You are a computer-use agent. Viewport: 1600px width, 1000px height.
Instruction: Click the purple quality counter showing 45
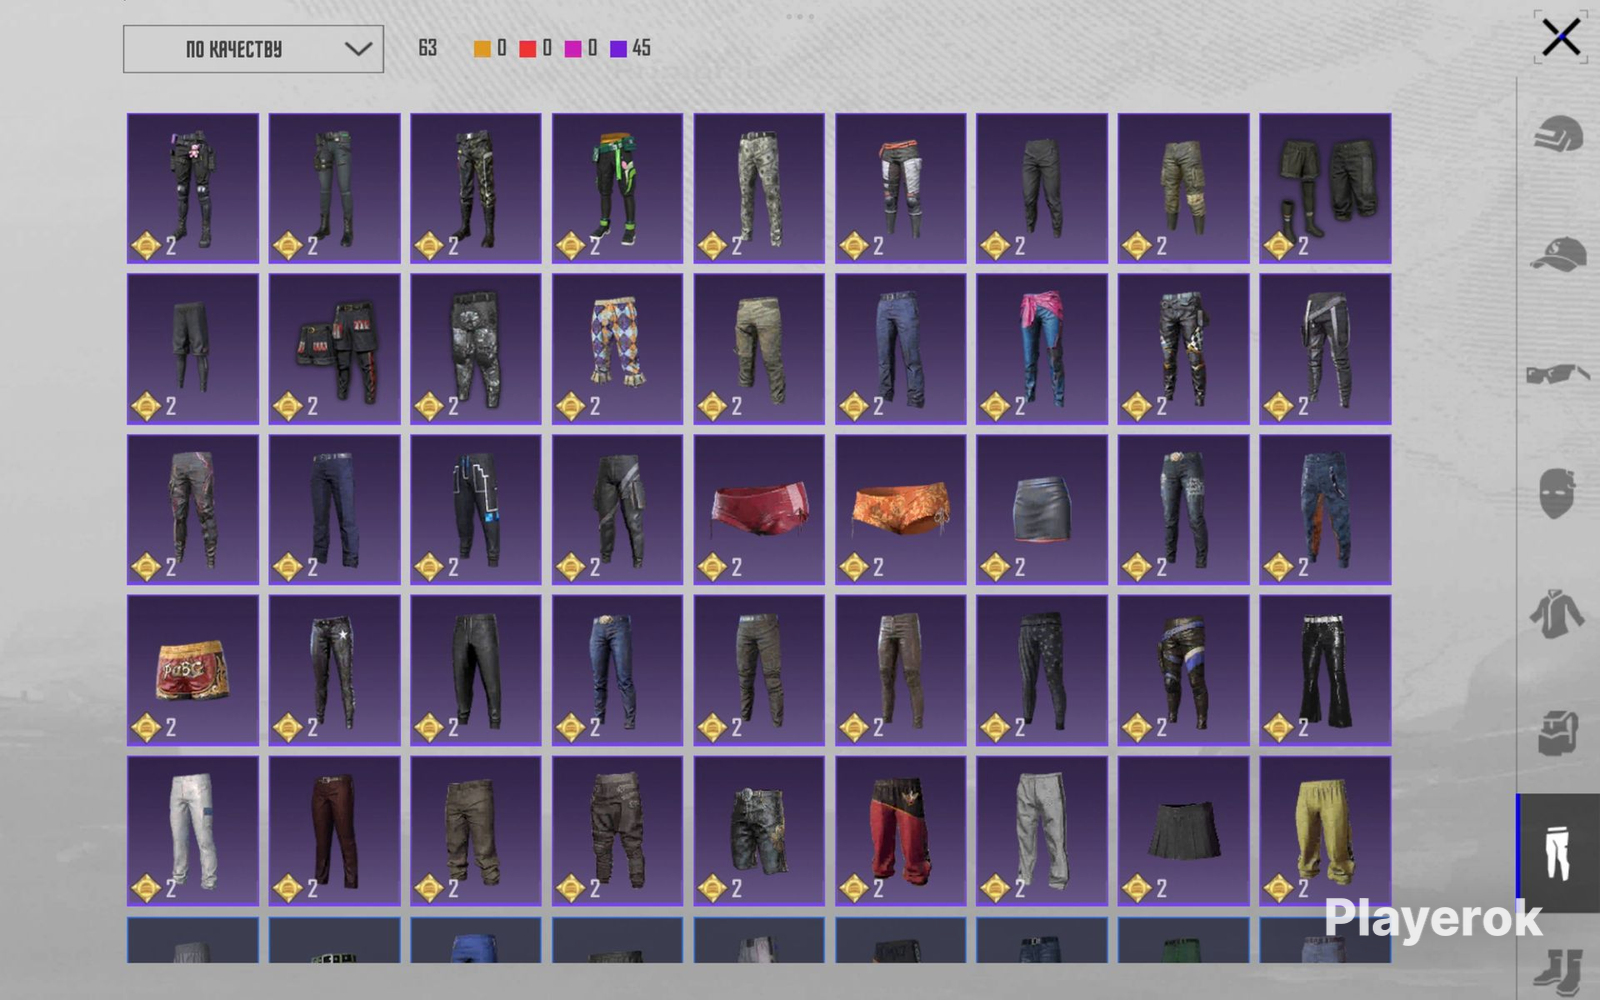click(x=630, y=48)
